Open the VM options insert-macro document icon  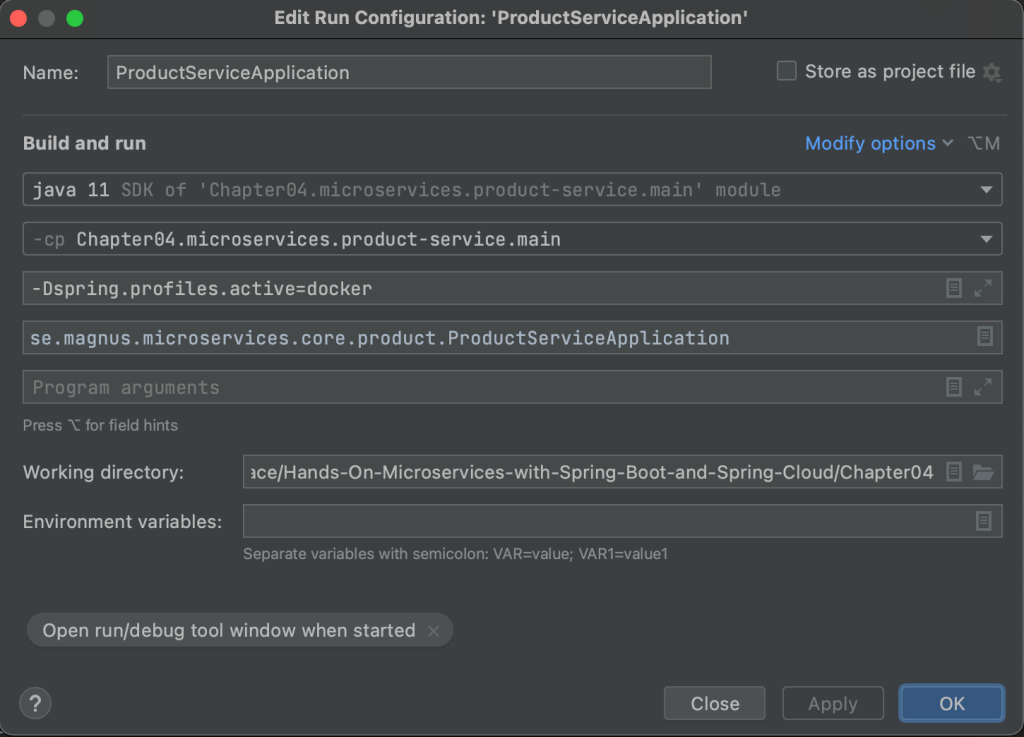pos(954,288)
